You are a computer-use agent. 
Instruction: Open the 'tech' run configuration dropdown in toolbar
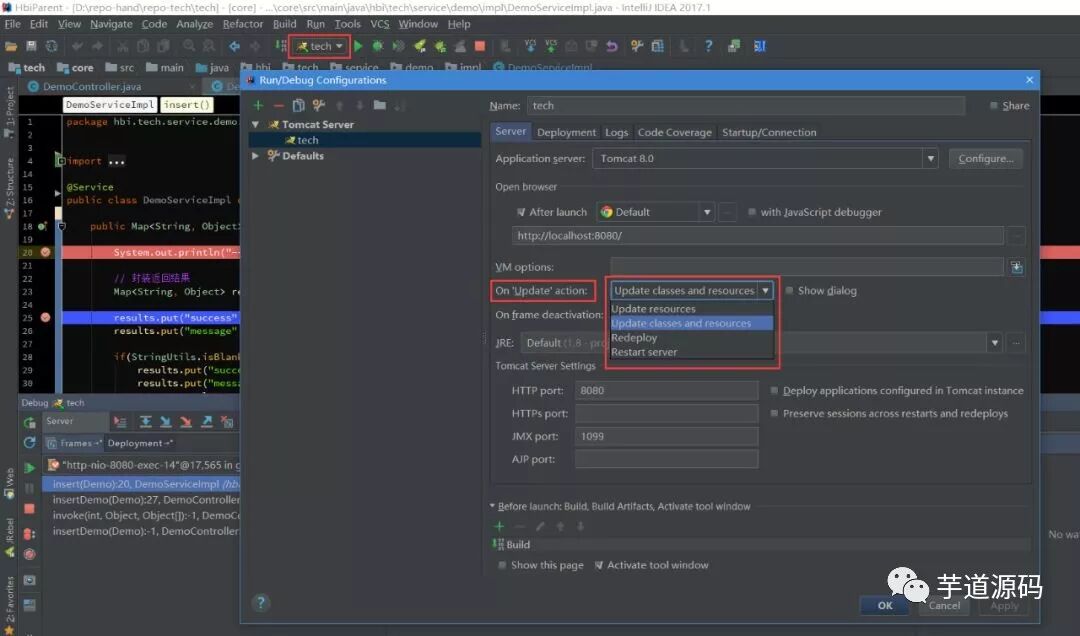tap(320, 46)
